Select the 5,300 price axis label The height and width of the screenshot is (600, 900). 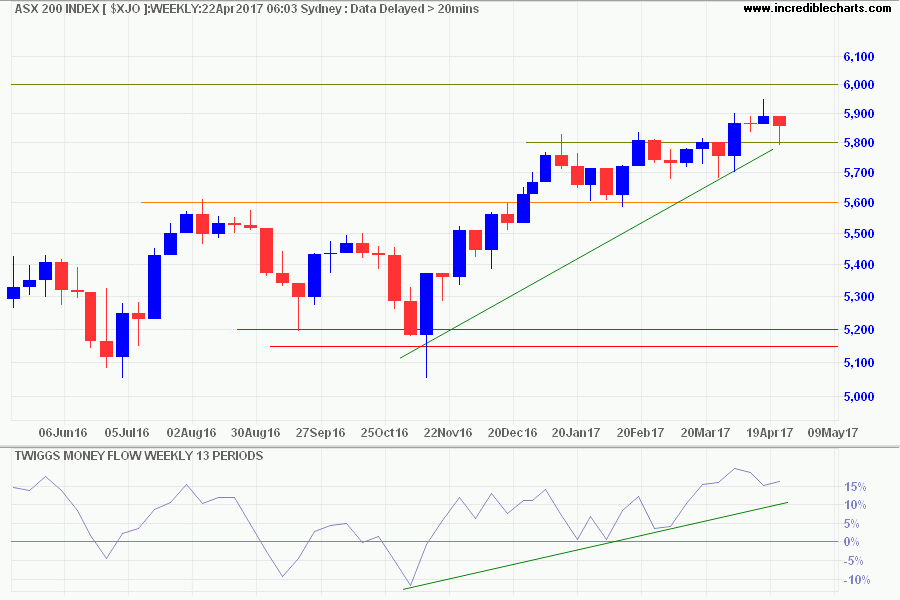[x=859, y=297]
